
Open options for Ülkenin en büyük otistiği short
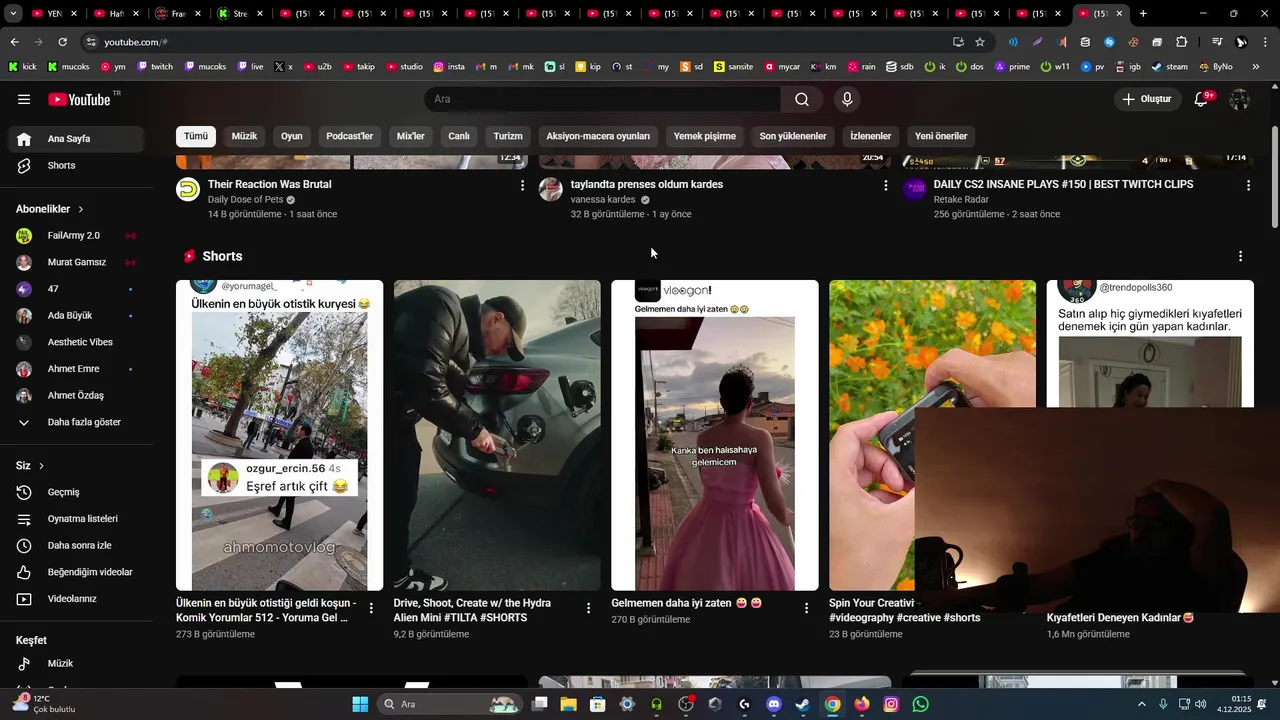(371, 608)
